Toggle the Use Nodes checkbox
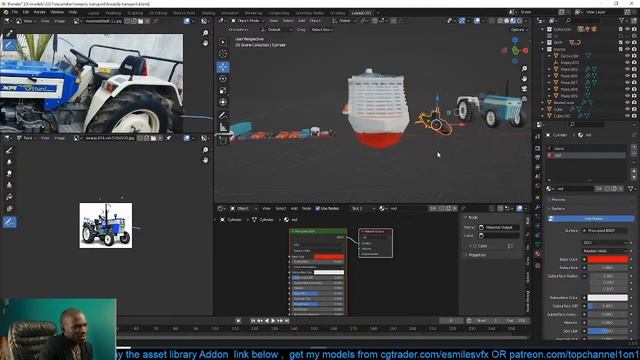640x360 pixels. [318, 209]
